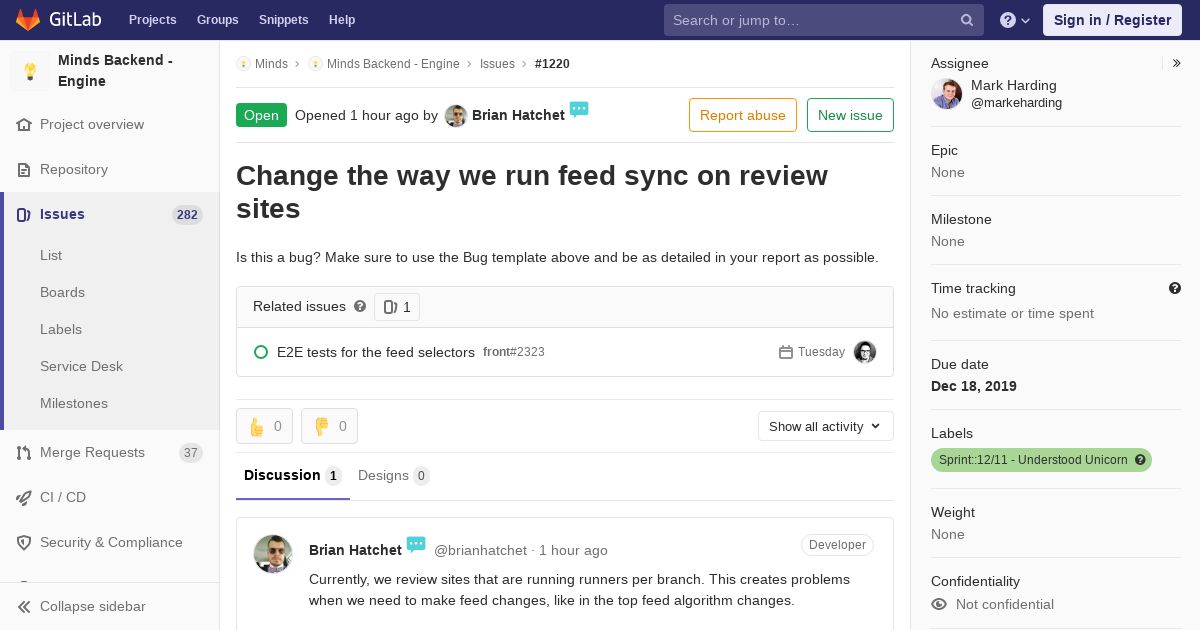Open E2E tests for the feed selectors
1200x630 pixels.
click(x=376, y=353)
